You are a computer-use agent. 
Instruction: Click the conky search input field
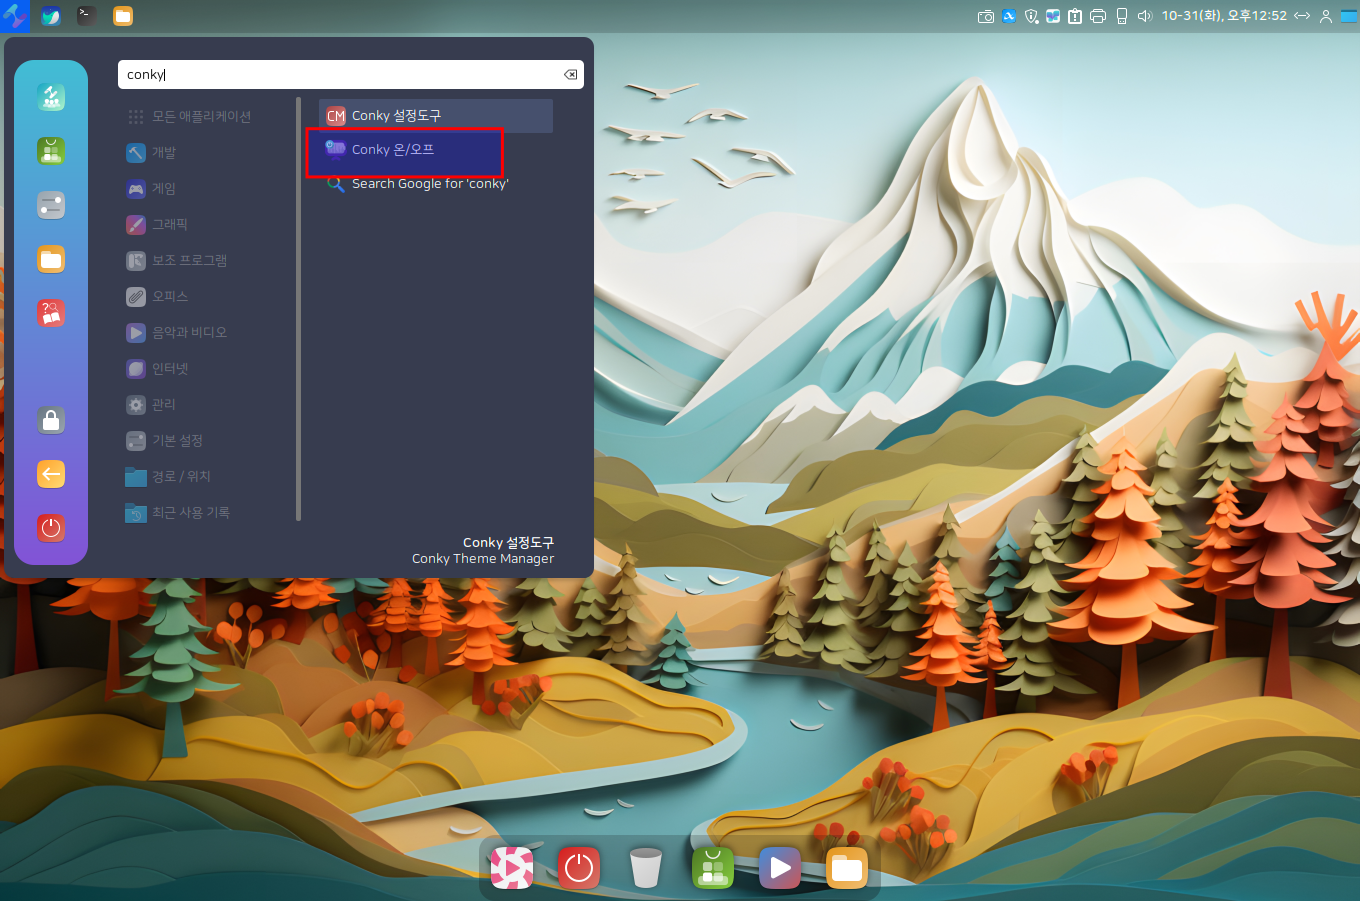tap(340, 75)
